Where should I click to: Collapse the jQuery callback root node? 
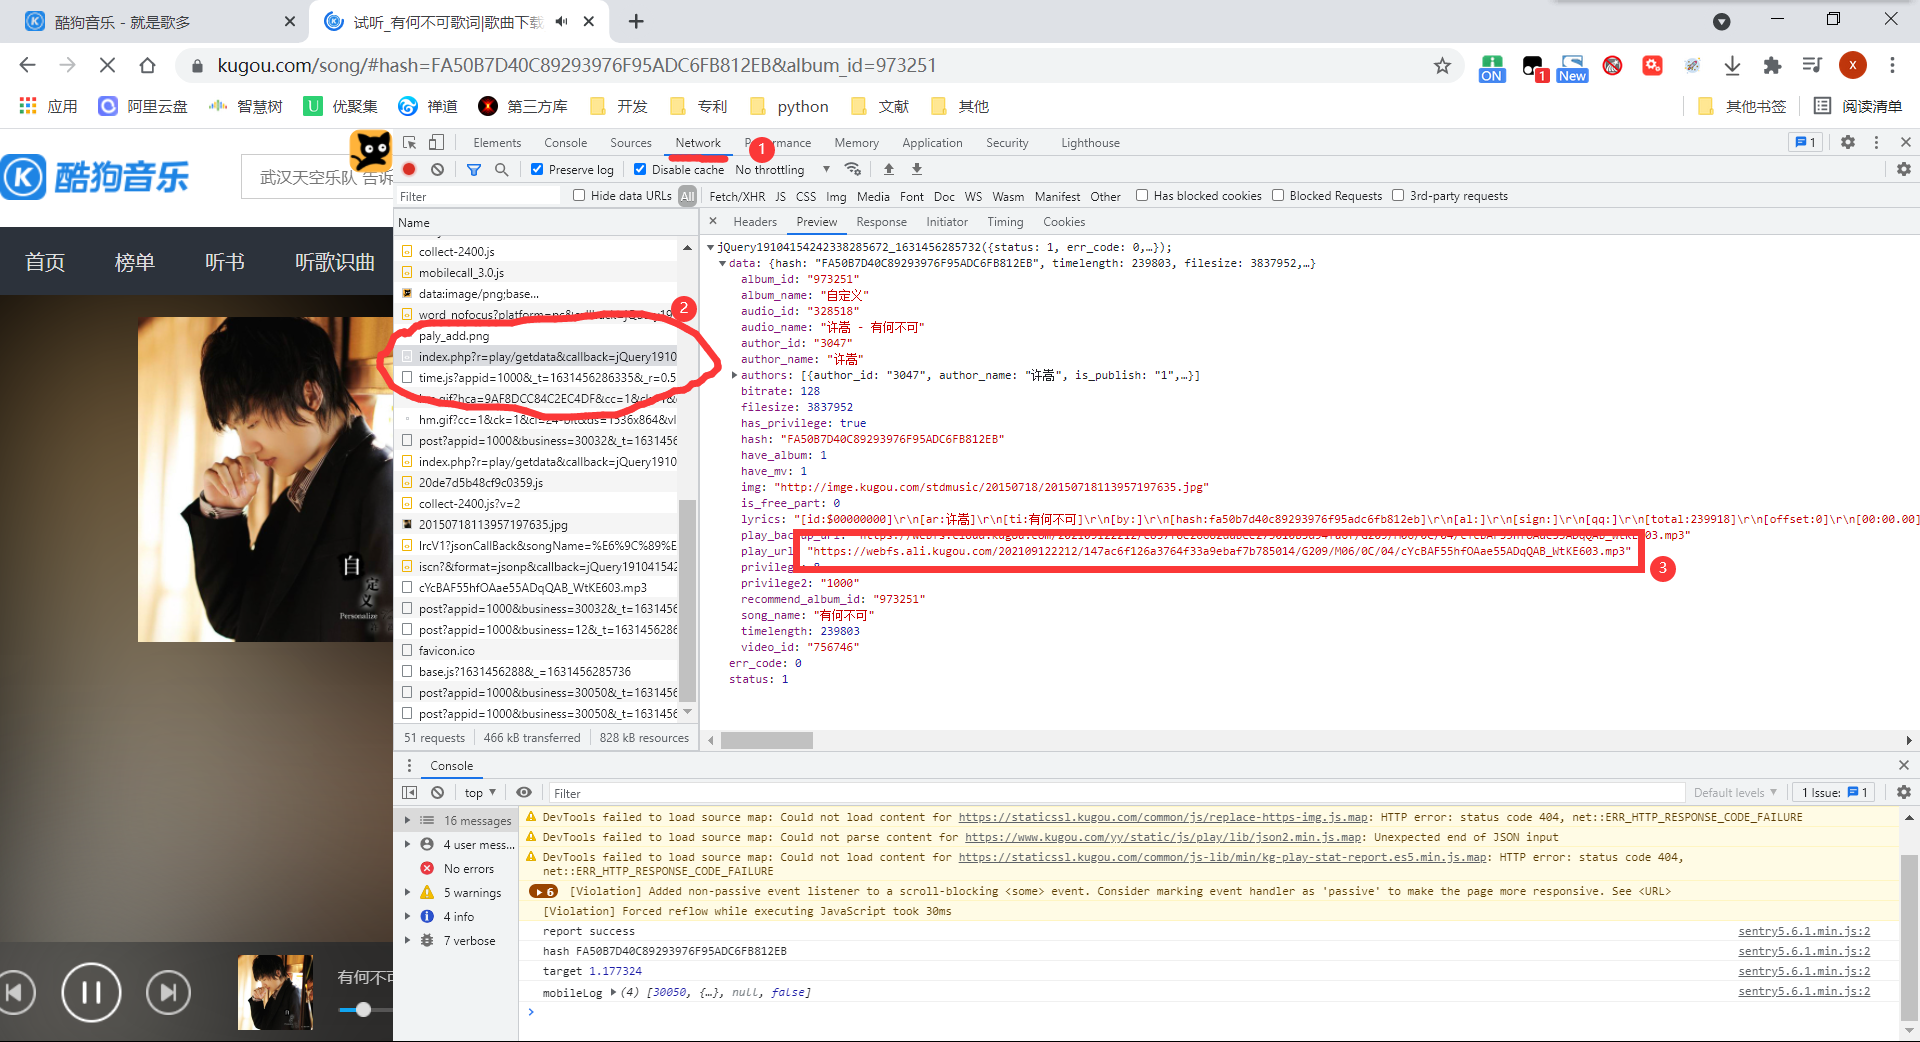point(711,247)
